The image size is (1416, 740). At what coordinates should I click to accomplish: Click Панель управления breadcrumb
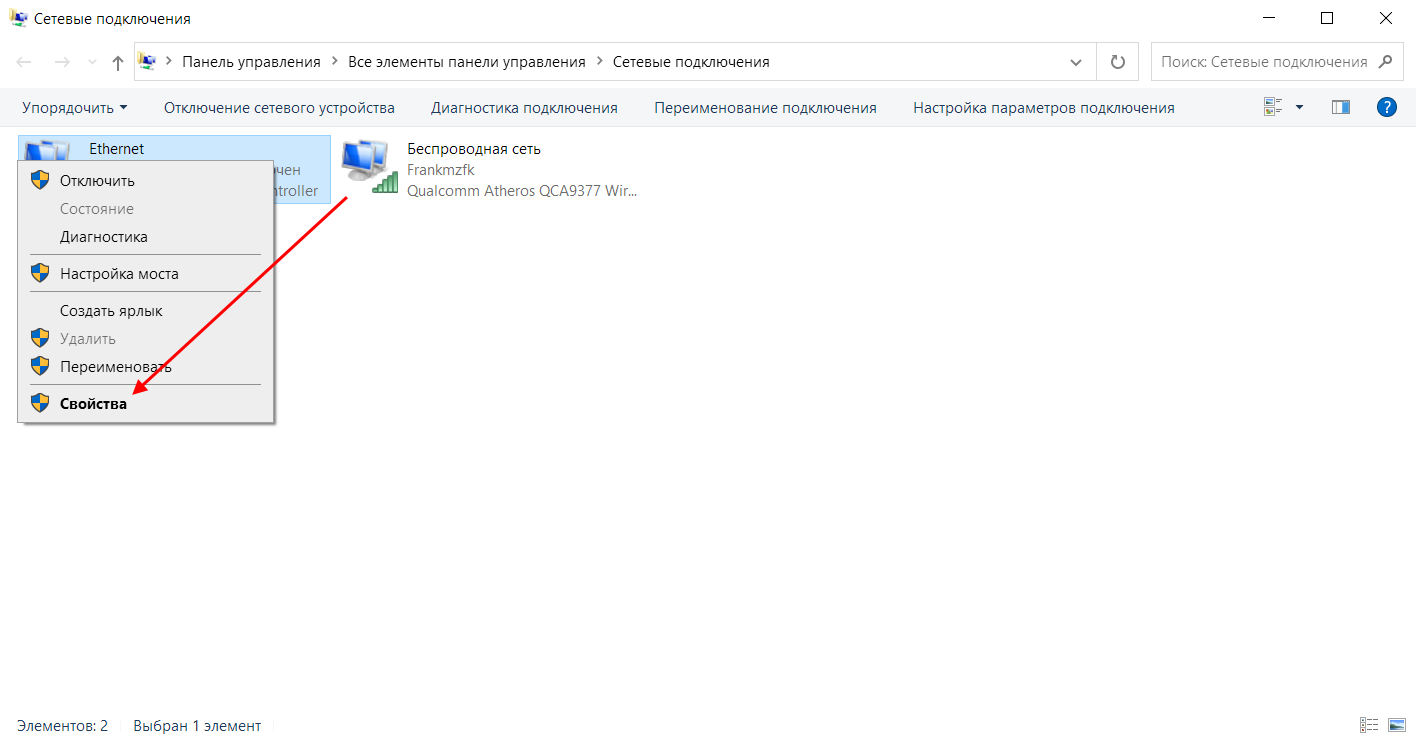251,62
